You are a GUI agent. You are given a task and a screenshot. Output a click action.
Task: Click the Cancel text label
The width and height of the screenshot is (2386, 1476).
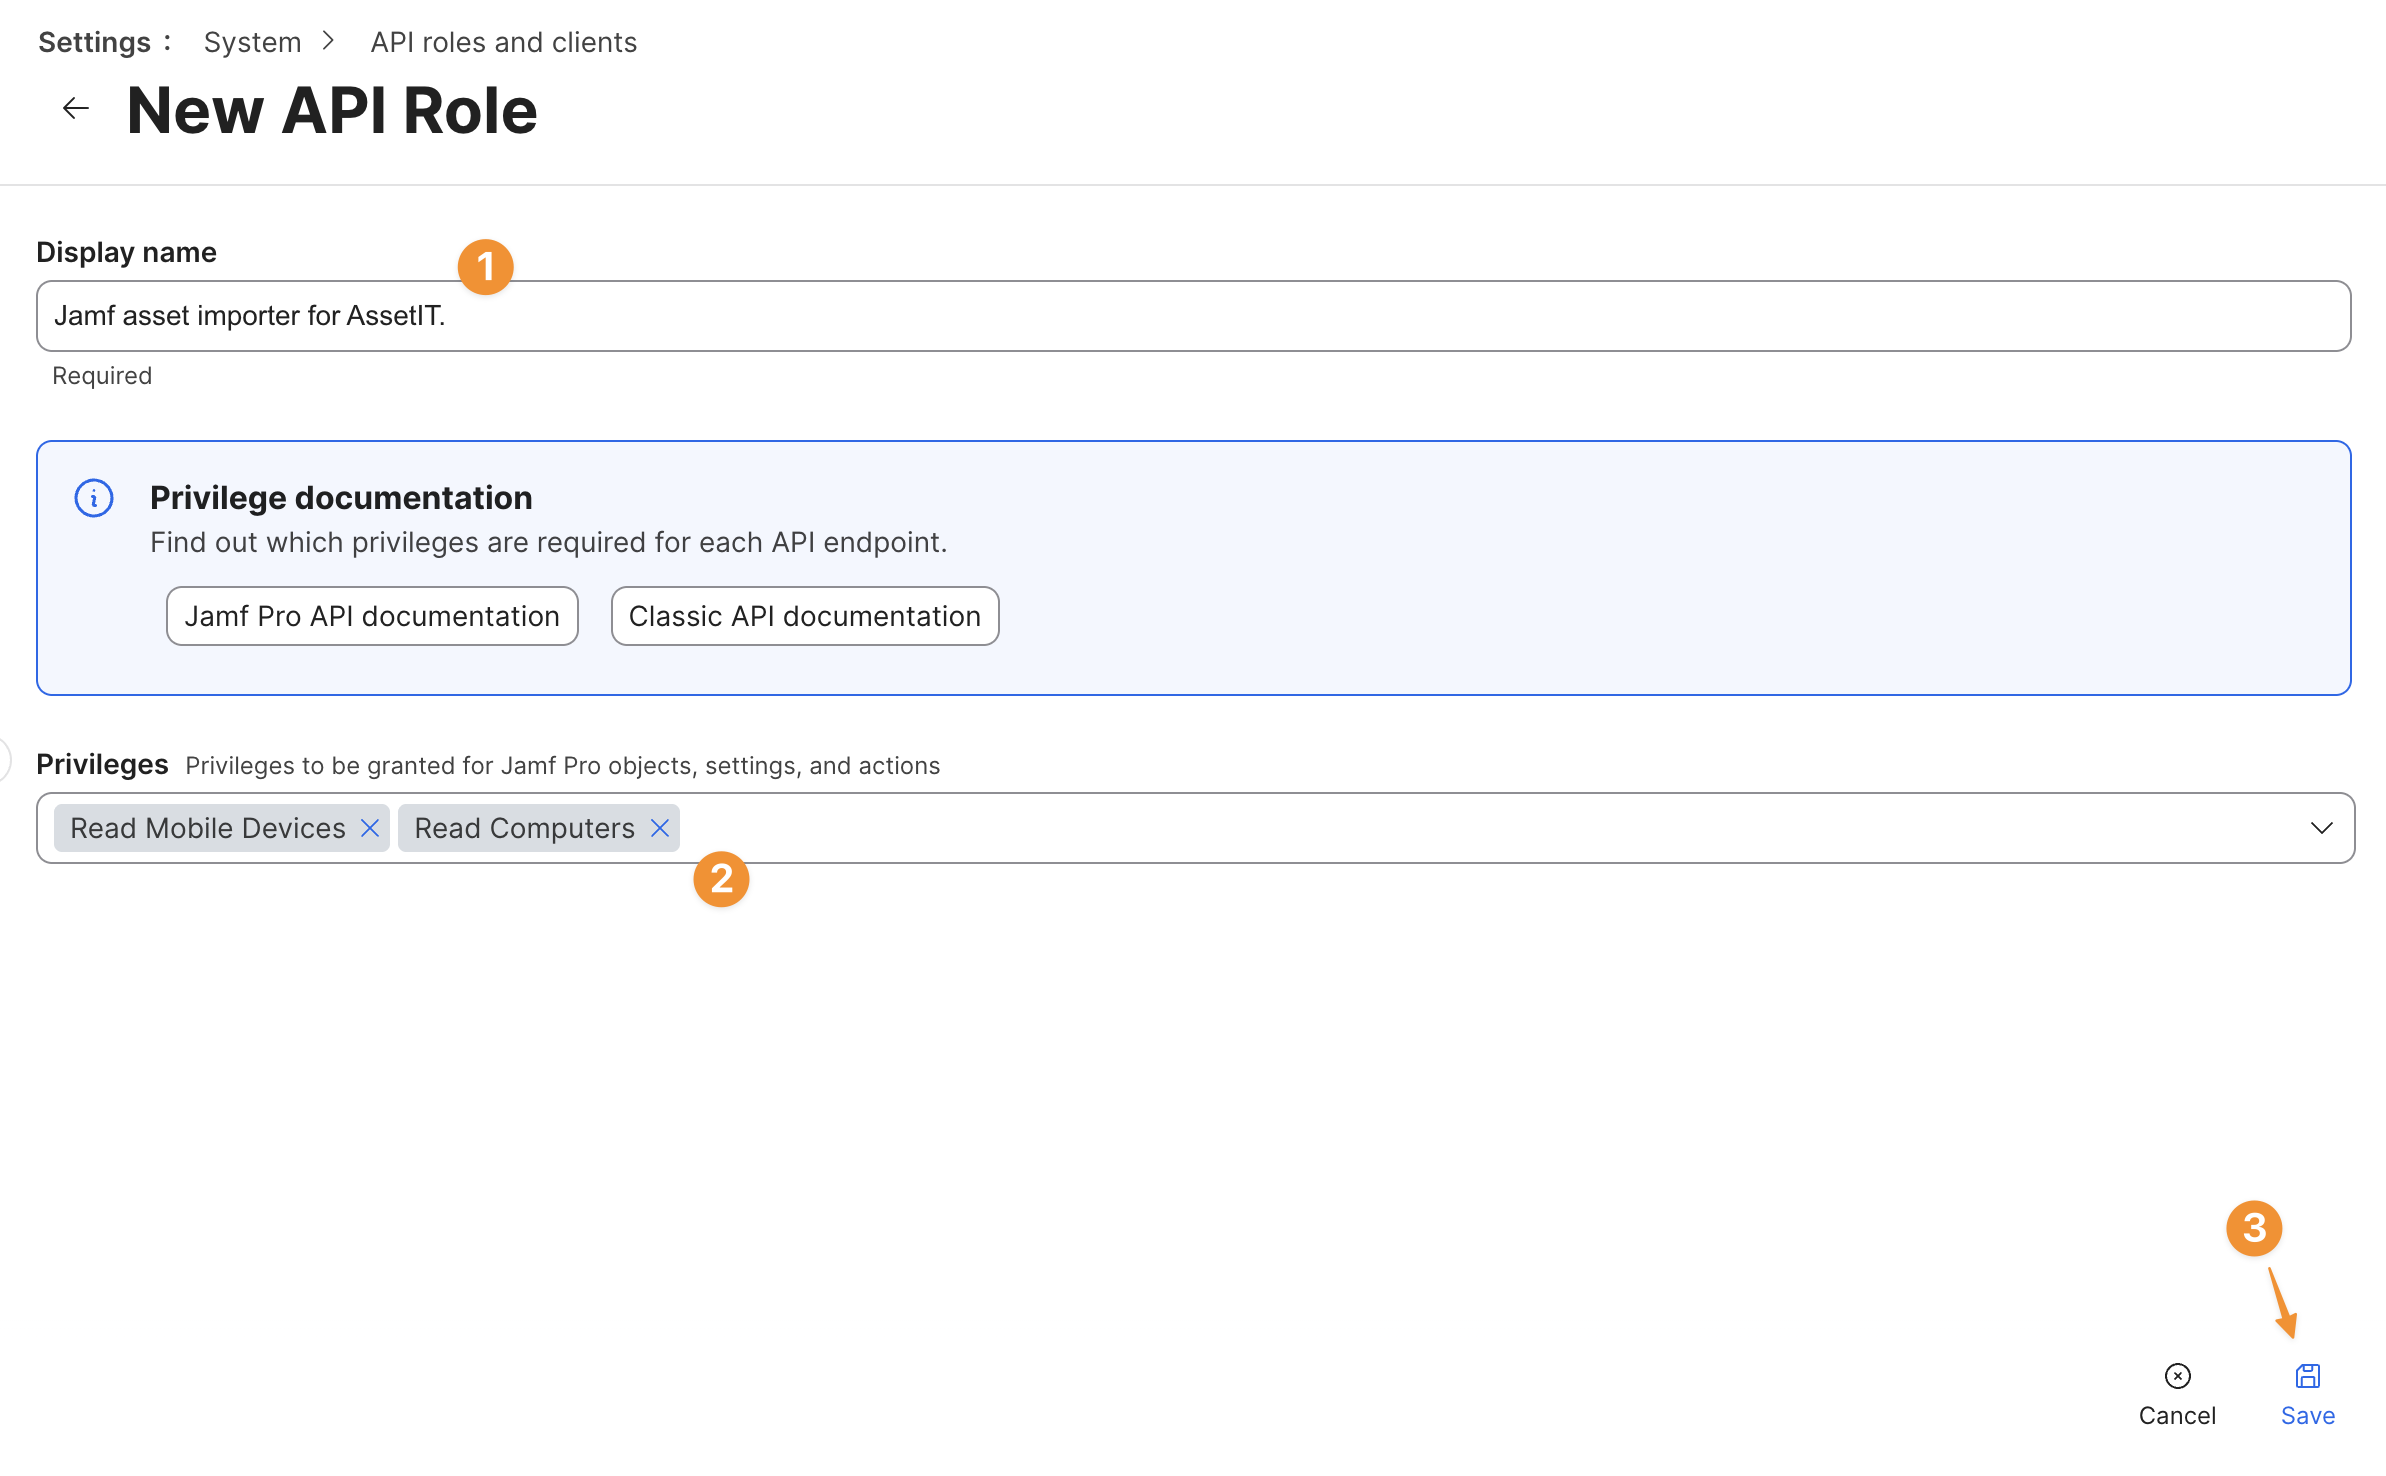tap(2177, 1416)
